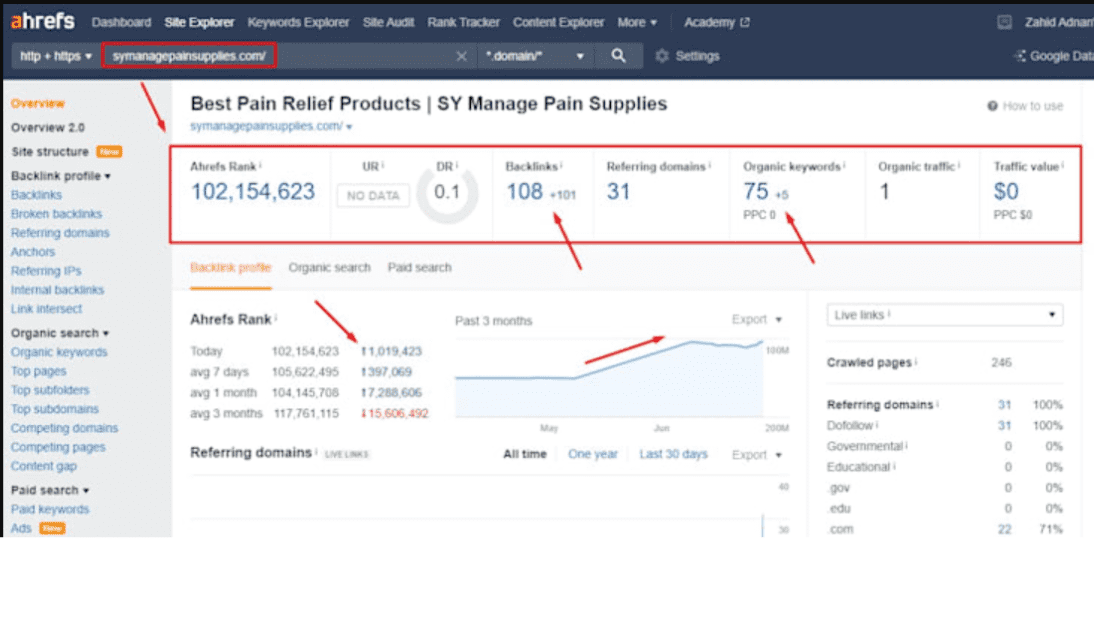This screenshot has width=1094, height=625.
Task: Open the More menu in top navigation
Action: point(637,22)
